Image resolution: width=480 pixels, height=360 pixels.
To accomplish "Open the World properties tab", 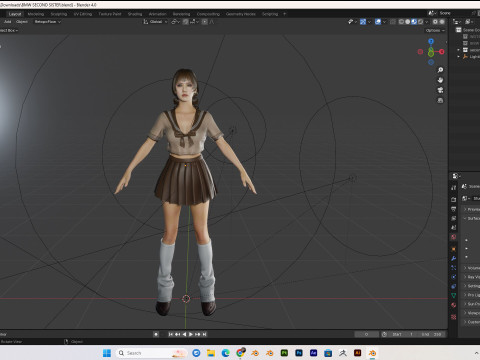I will pos(453,237).
